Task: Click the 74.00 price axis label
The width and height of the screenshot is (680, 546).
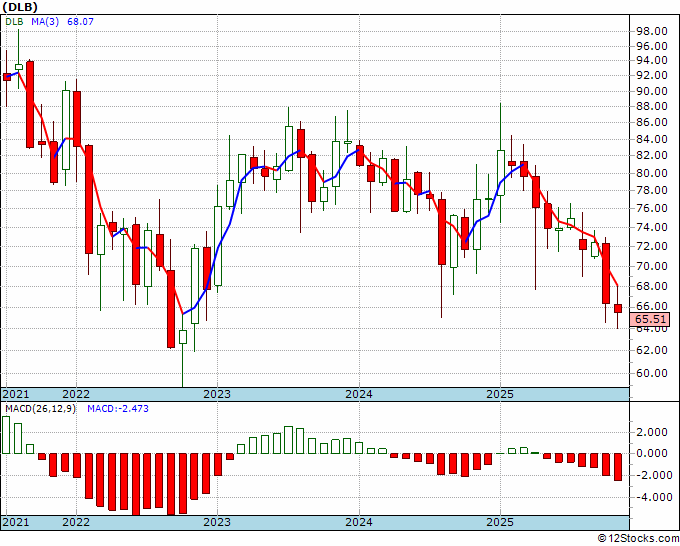Action: [651, 227]
